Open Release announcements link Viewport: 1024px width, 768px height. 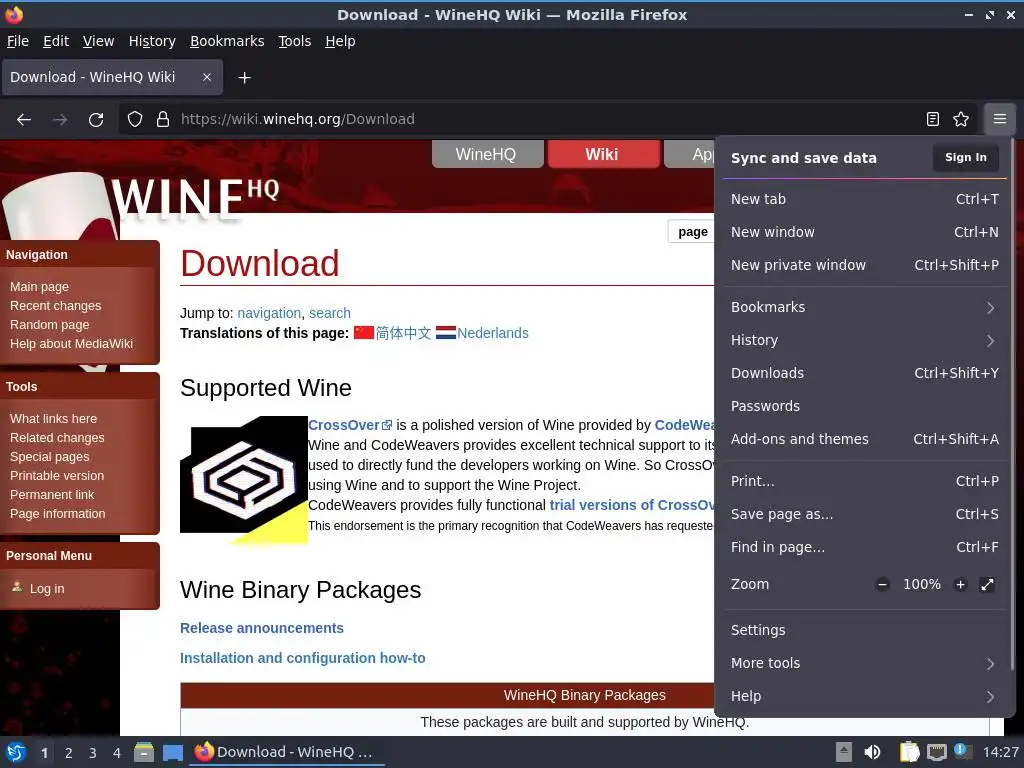262,628
